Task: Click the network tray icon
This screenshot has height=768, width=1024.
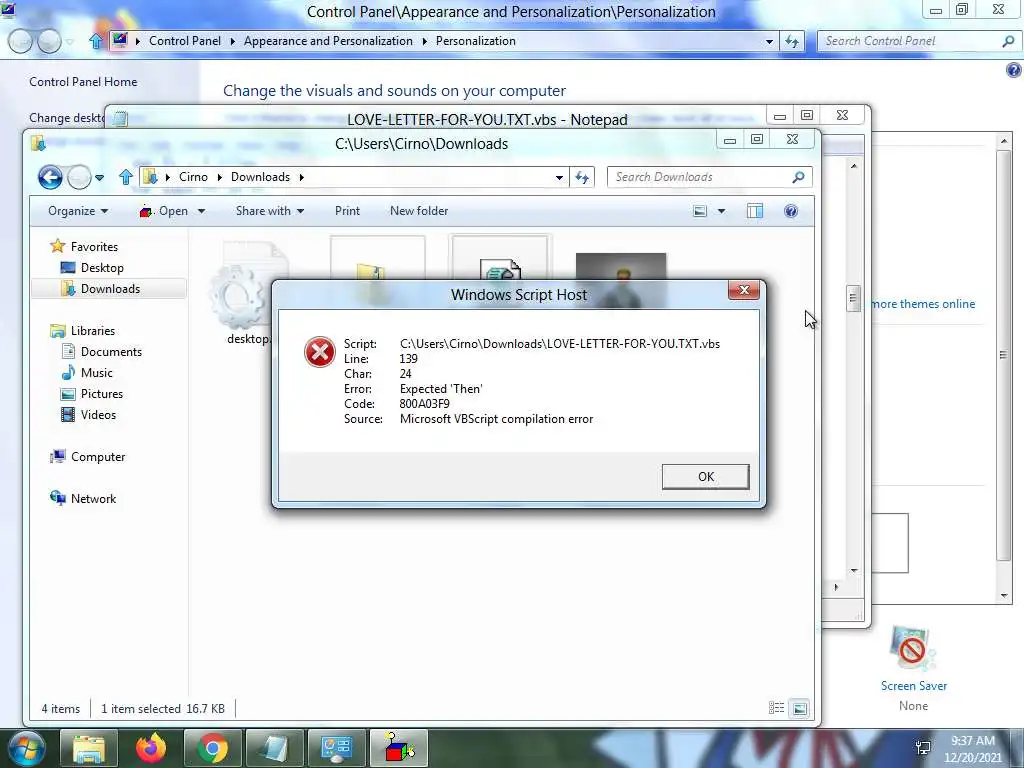Action: [923, 748]
